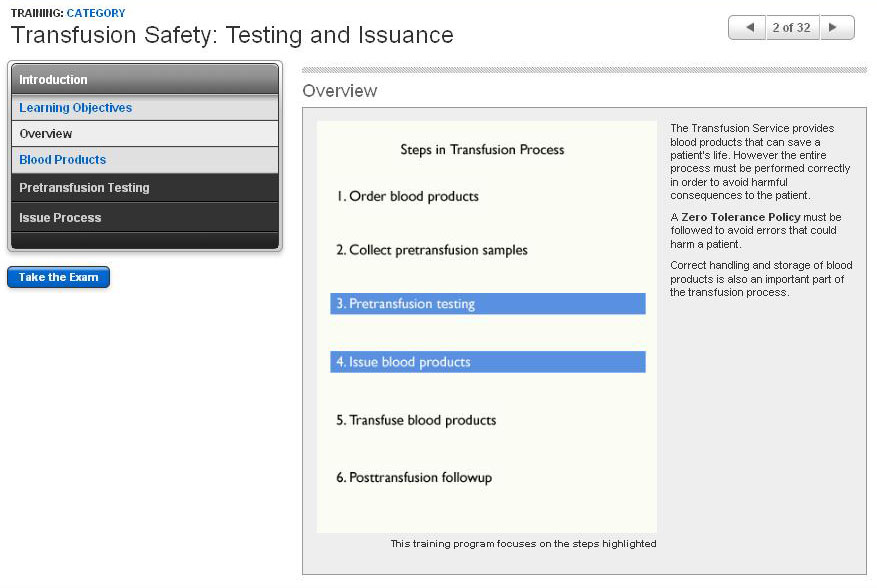Collapse the Introduction section header
The image size is (877, 588).
point(145,80)
